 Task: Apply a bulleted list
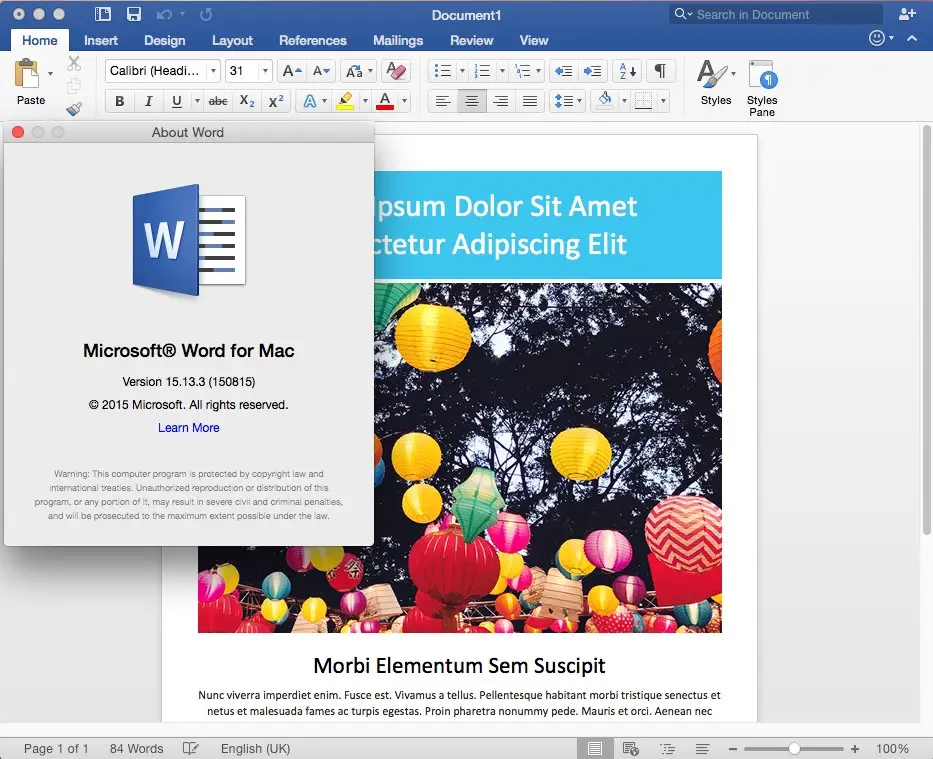point(443,71)
